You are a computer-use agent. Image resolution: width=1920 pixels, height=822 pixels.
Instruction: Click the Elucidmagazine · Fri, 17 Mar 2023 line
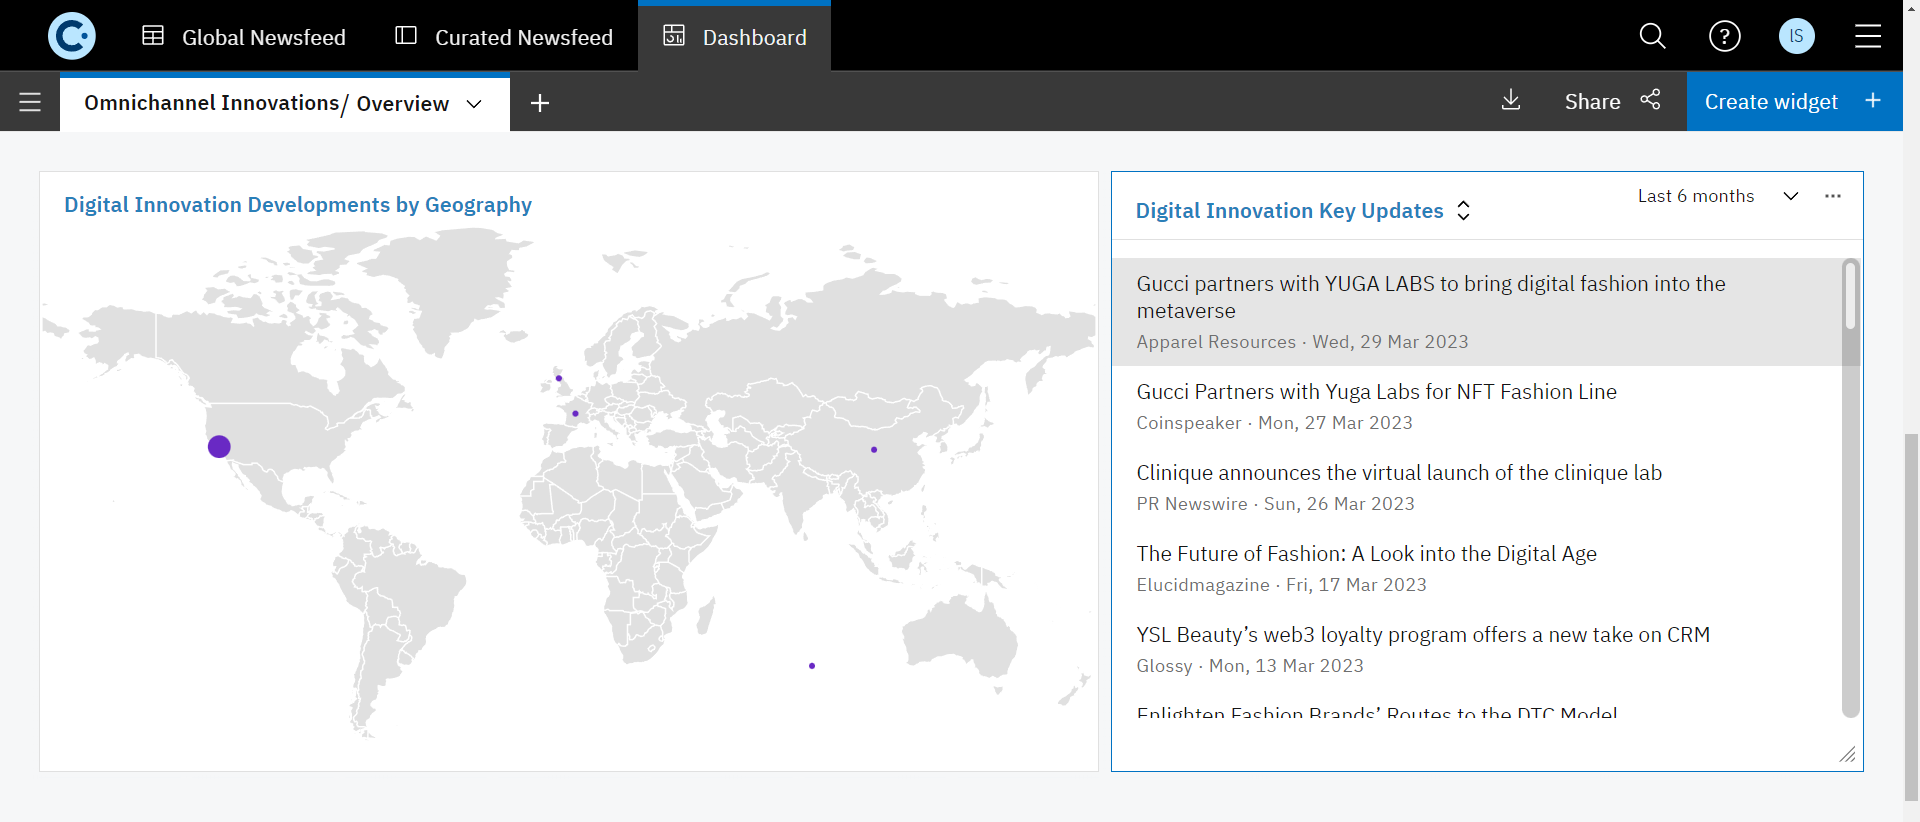pos(1281,585)
